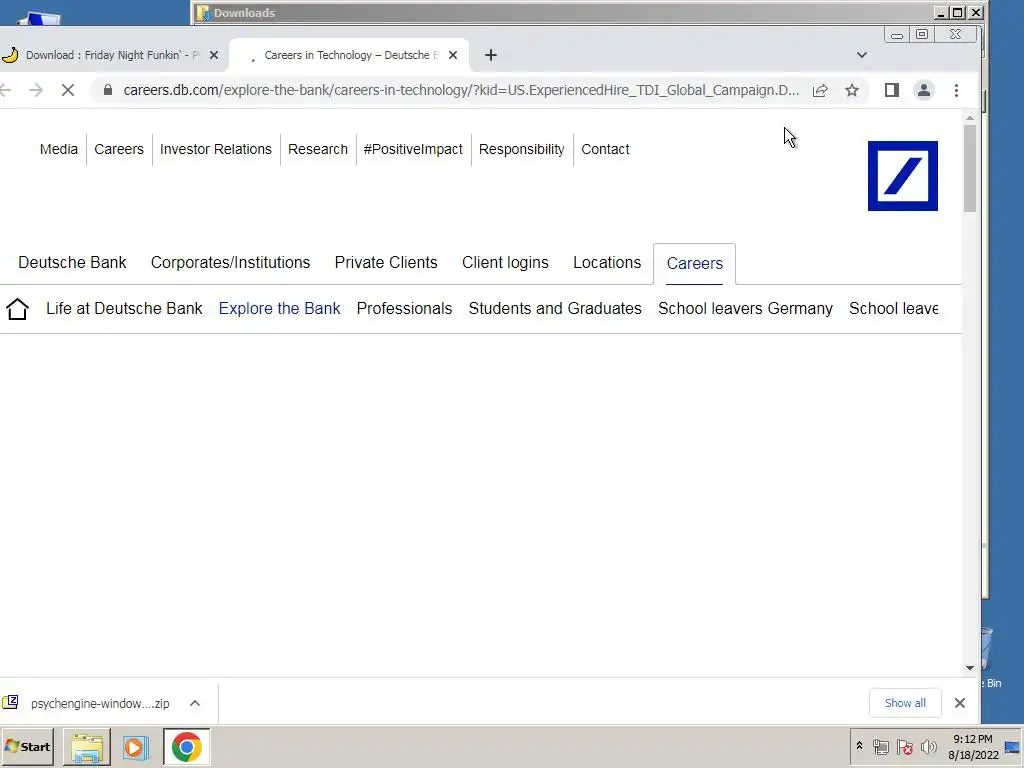Go to Investor Relations
Viewport: 1024px width, 768px height.
point(216,150)
